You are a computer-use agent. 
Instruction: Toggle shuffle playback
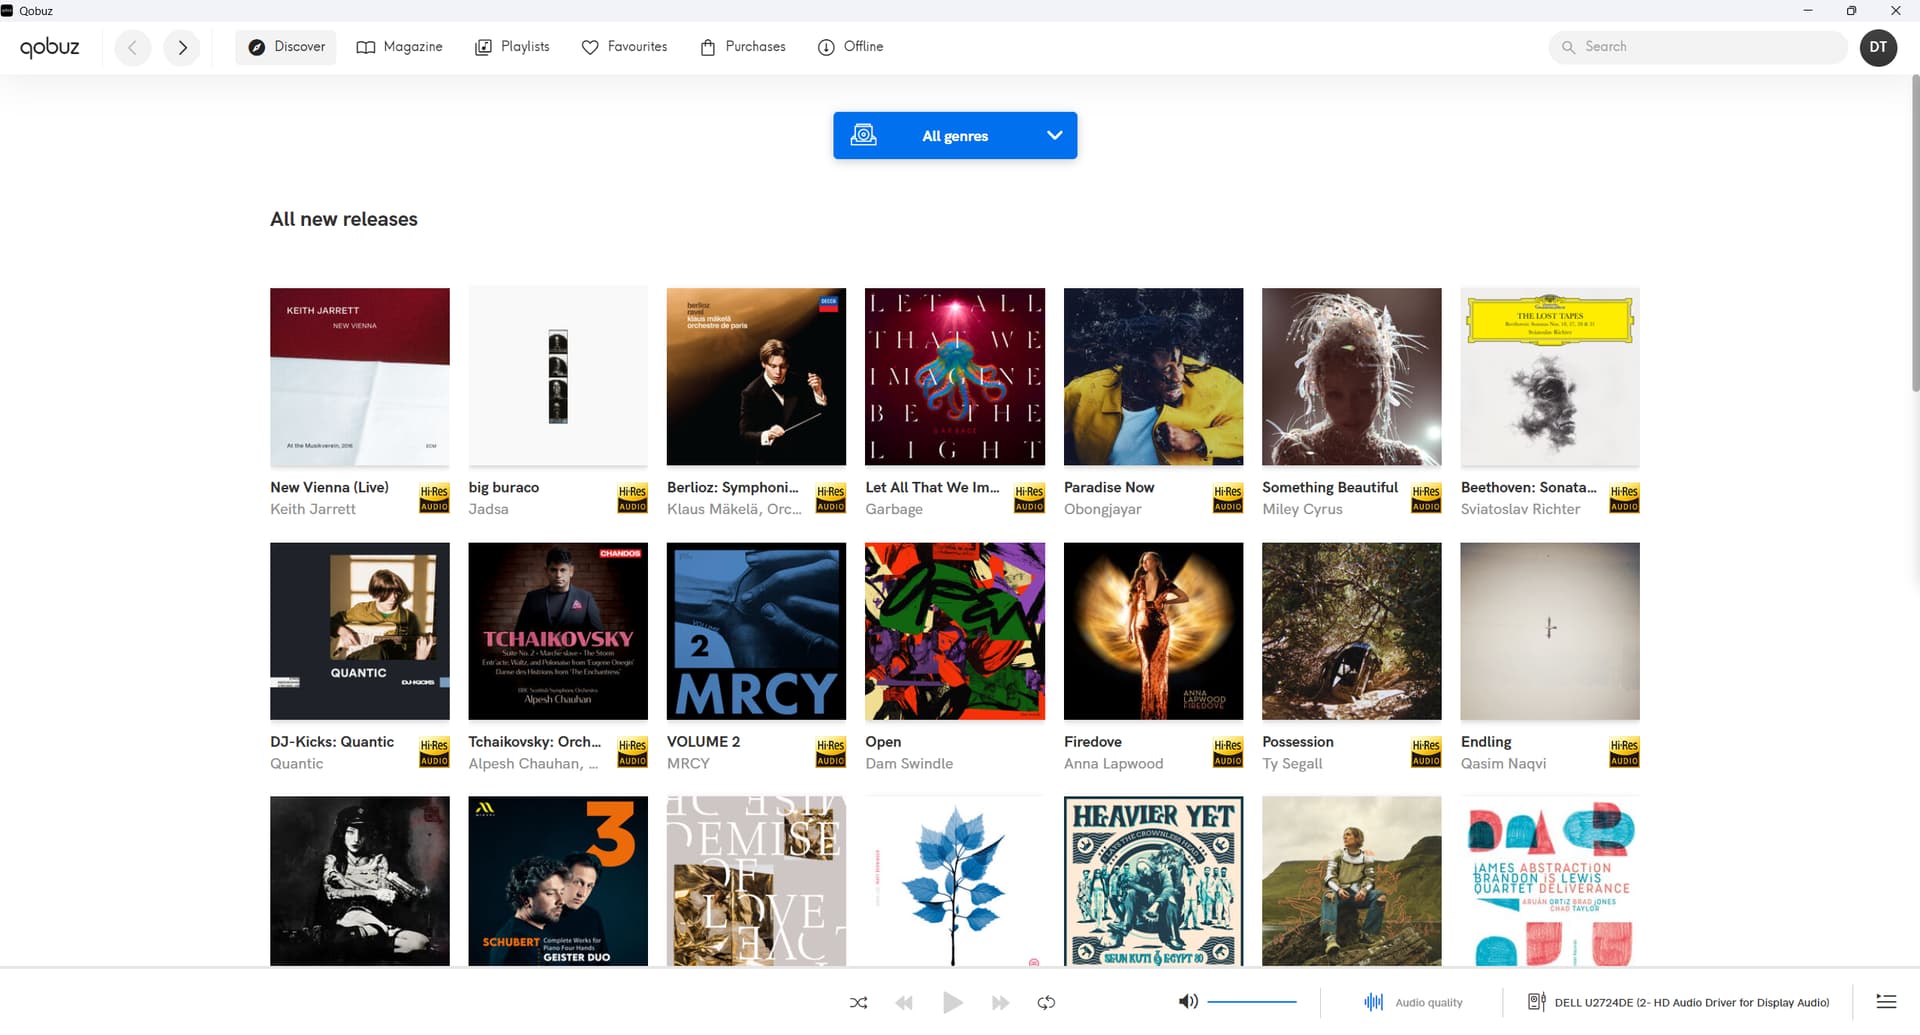(858, 1002)
